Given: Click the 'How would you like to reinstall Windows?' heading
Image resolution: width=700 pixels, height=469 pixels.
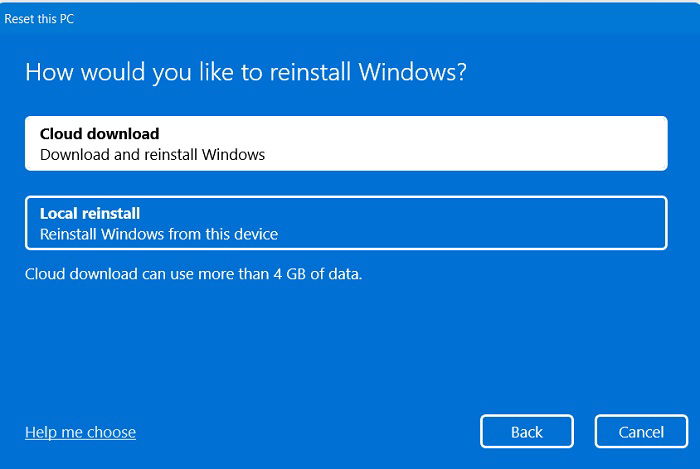Looking at the screenshot, I should point(246,72).
